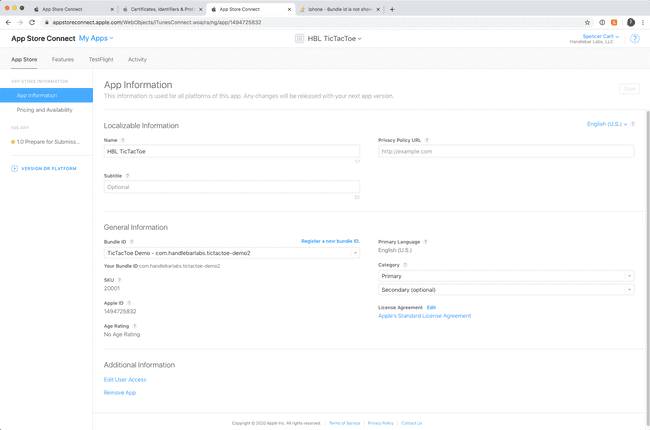Open the Primary category dropdown
The height and width of the screenshot is (430, 650).
click(506, 276)
